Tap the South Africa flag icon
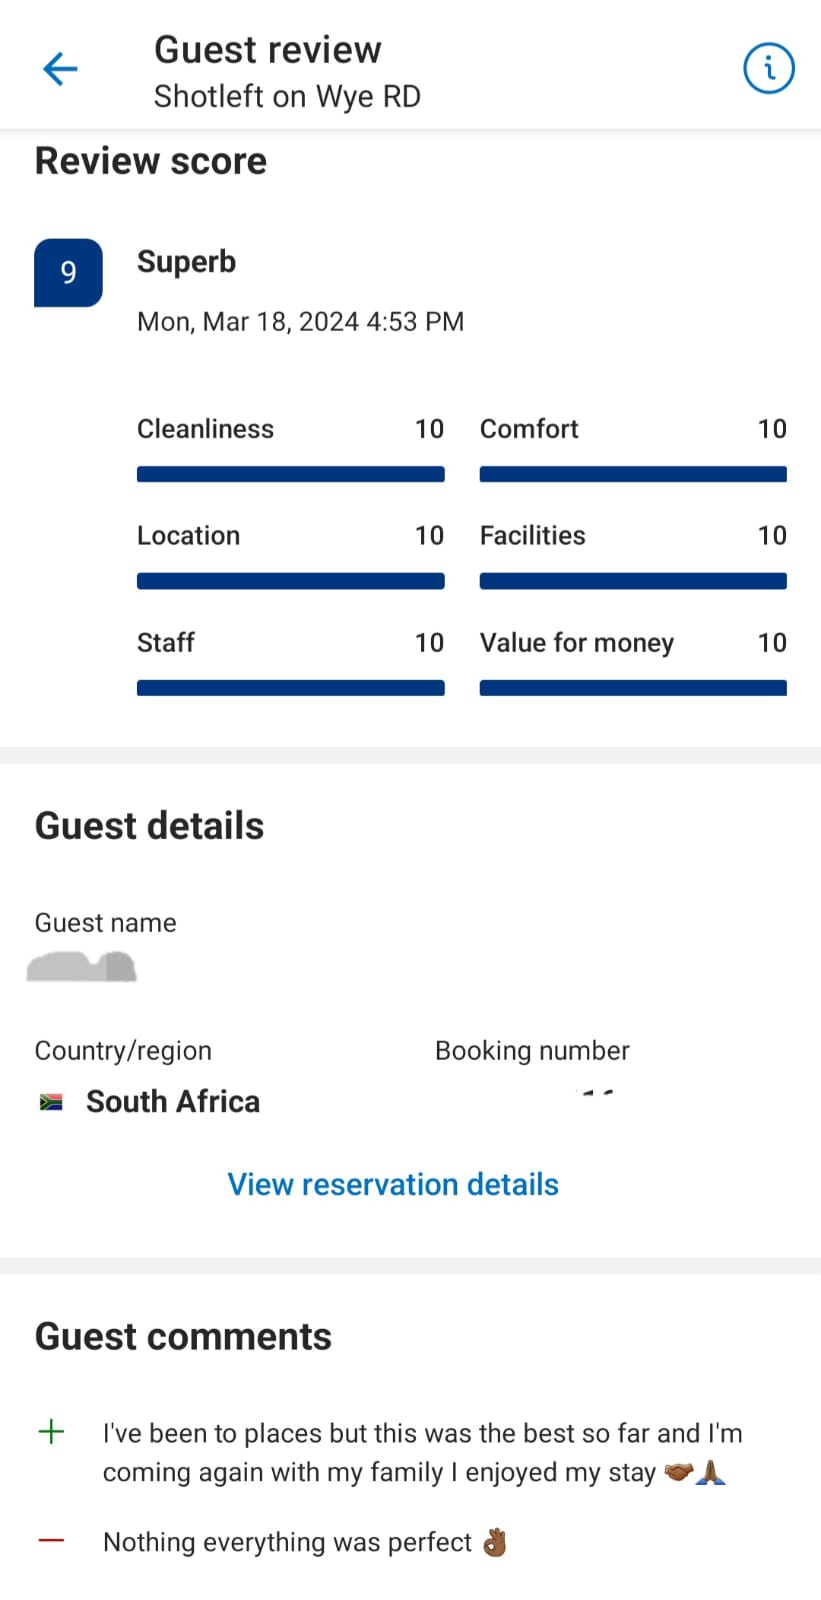 (51, 1102)
